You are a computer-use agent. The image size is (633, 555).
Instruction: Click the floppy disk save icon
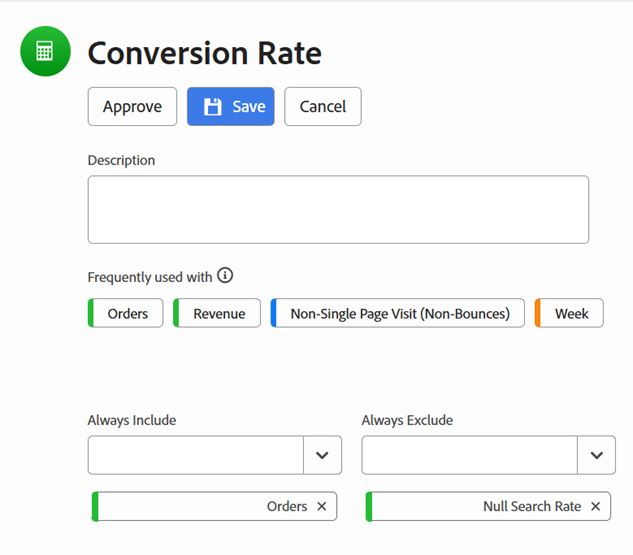click(x=212, y=107)
